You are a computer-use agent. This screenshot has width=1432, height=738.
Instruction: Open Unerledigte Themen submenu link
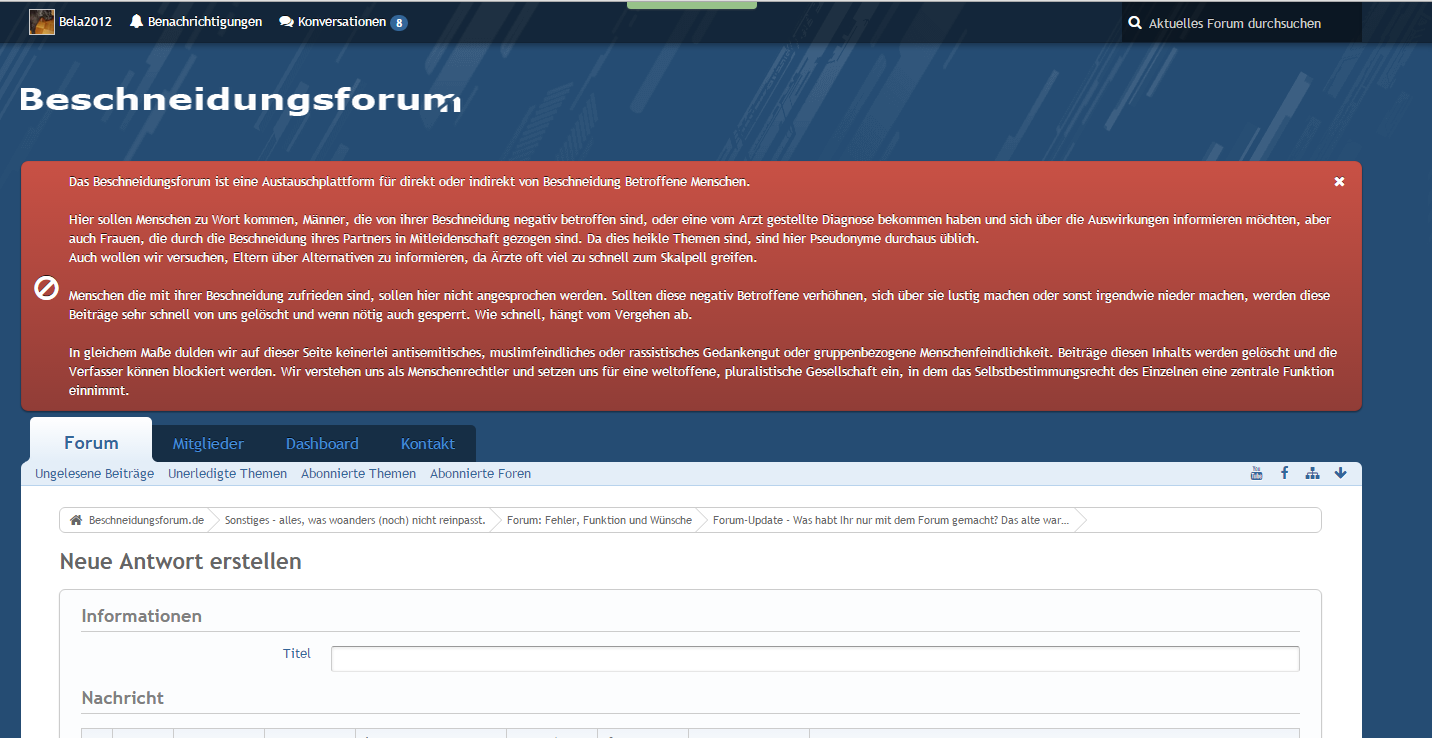[x=228, y=474]
